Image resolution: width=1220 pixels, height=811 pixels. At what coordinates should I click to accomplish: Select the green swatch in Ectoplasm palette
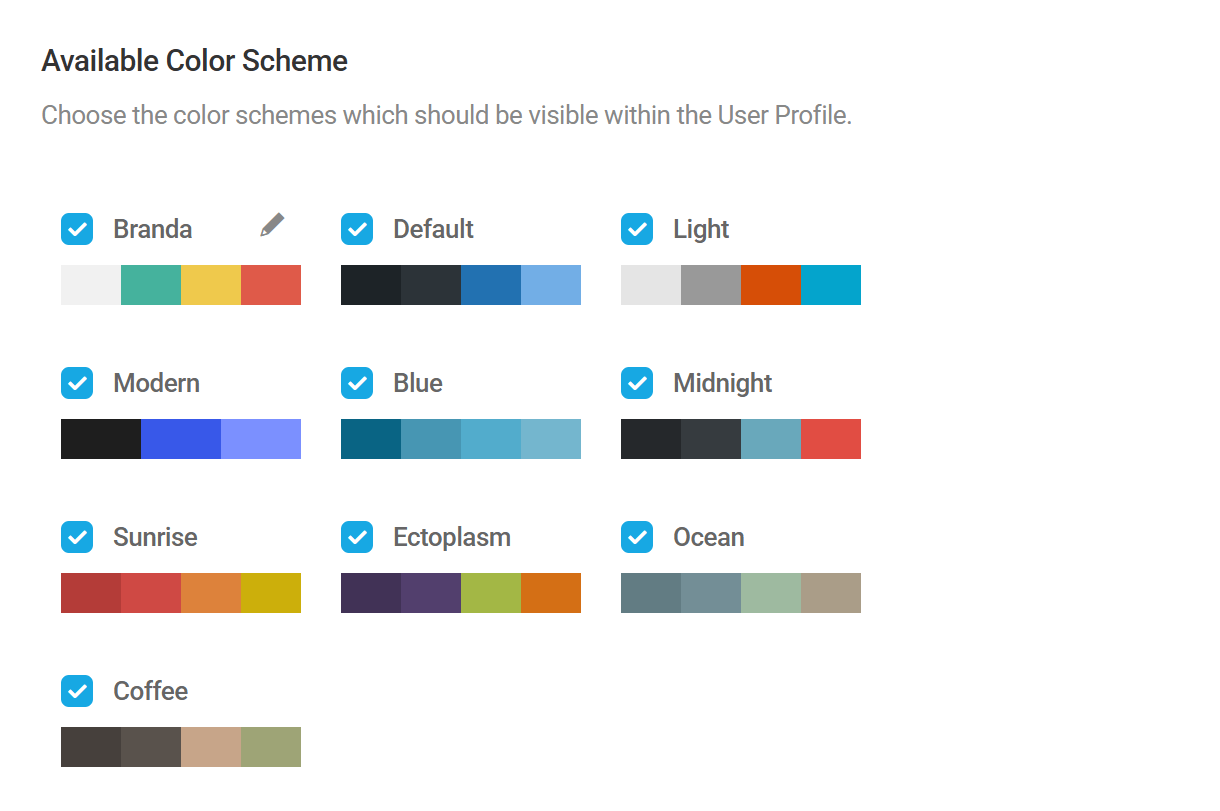(490, 593)
